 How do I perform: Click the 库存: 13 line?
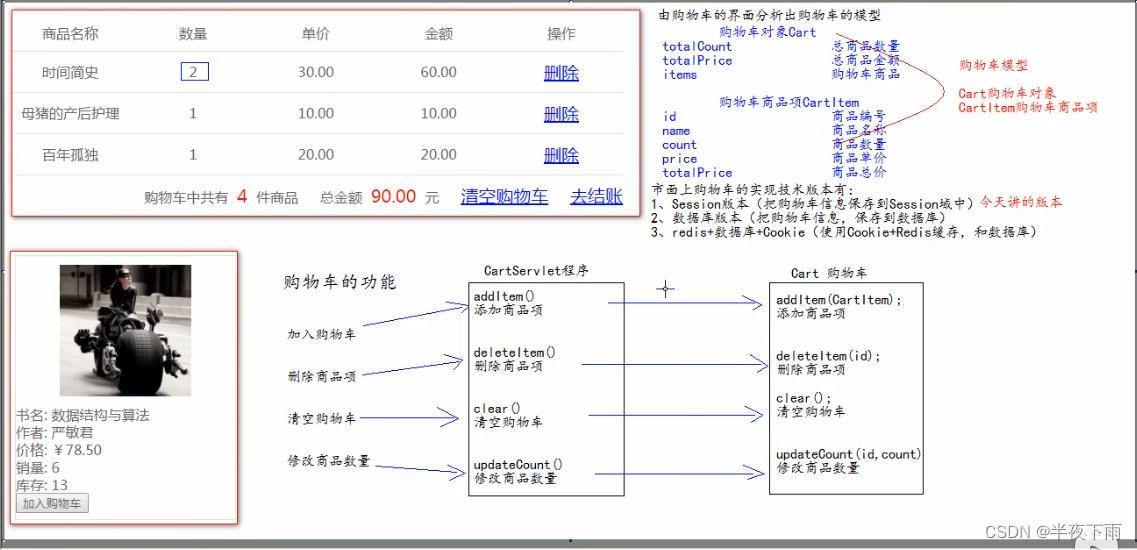[42, 485]
